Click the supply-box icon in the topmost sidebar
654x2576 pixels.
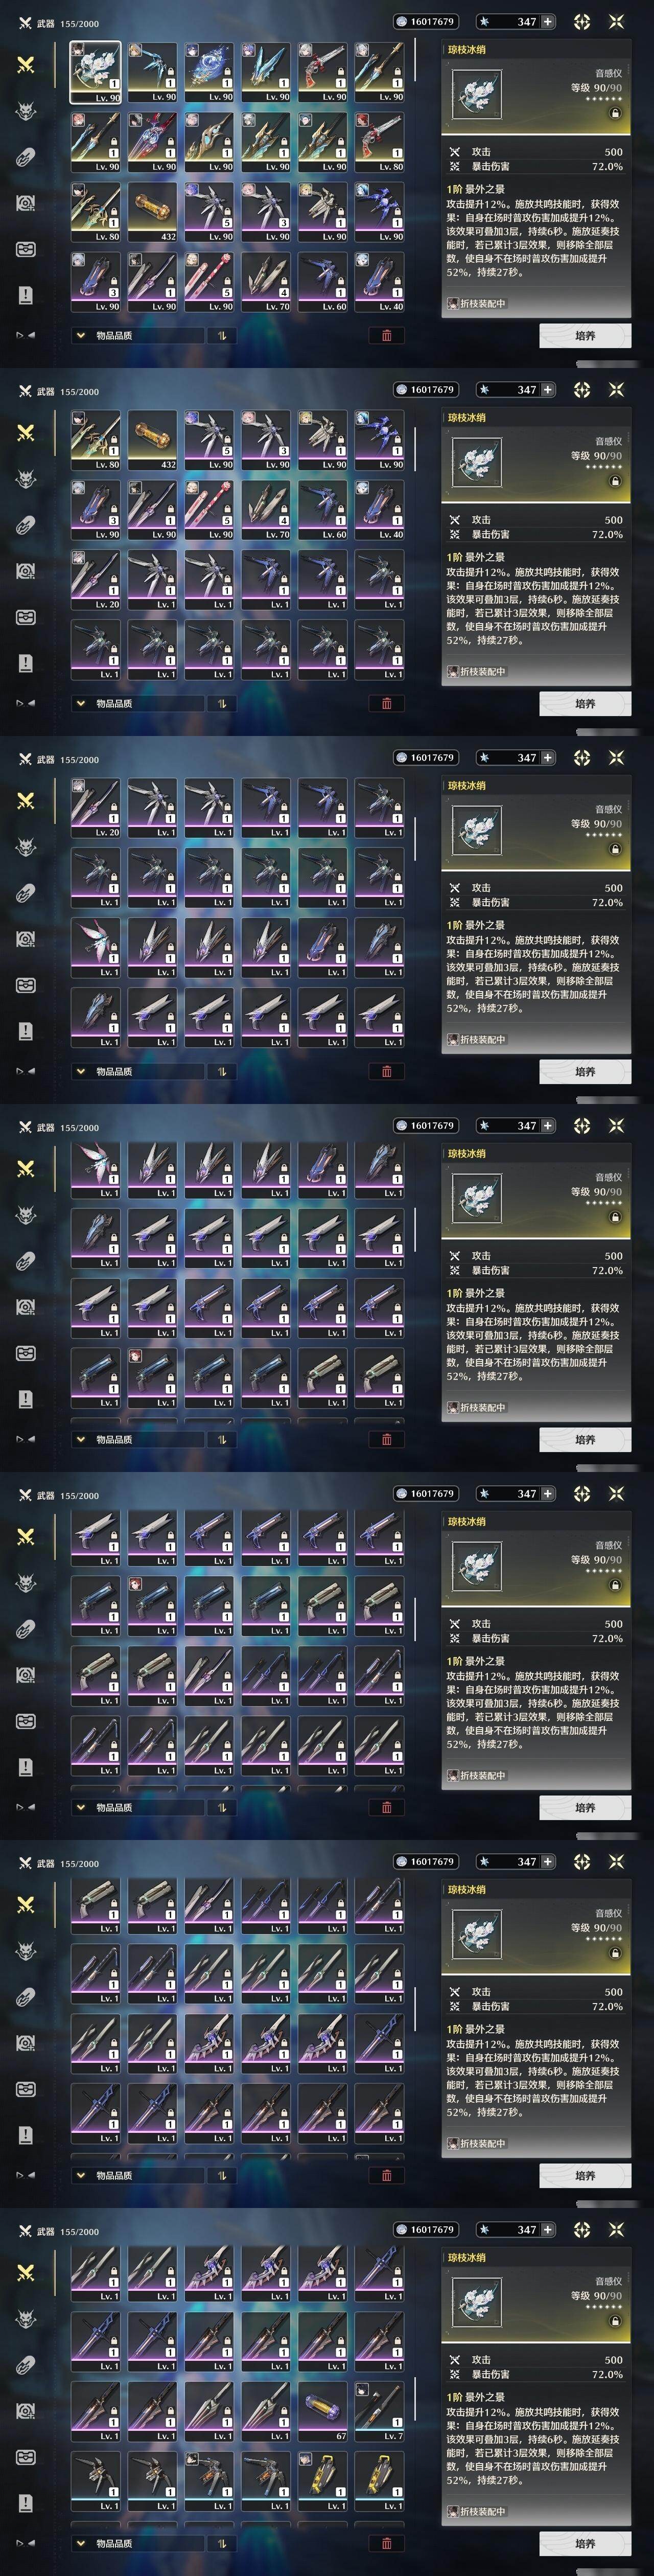coord(26,248)
